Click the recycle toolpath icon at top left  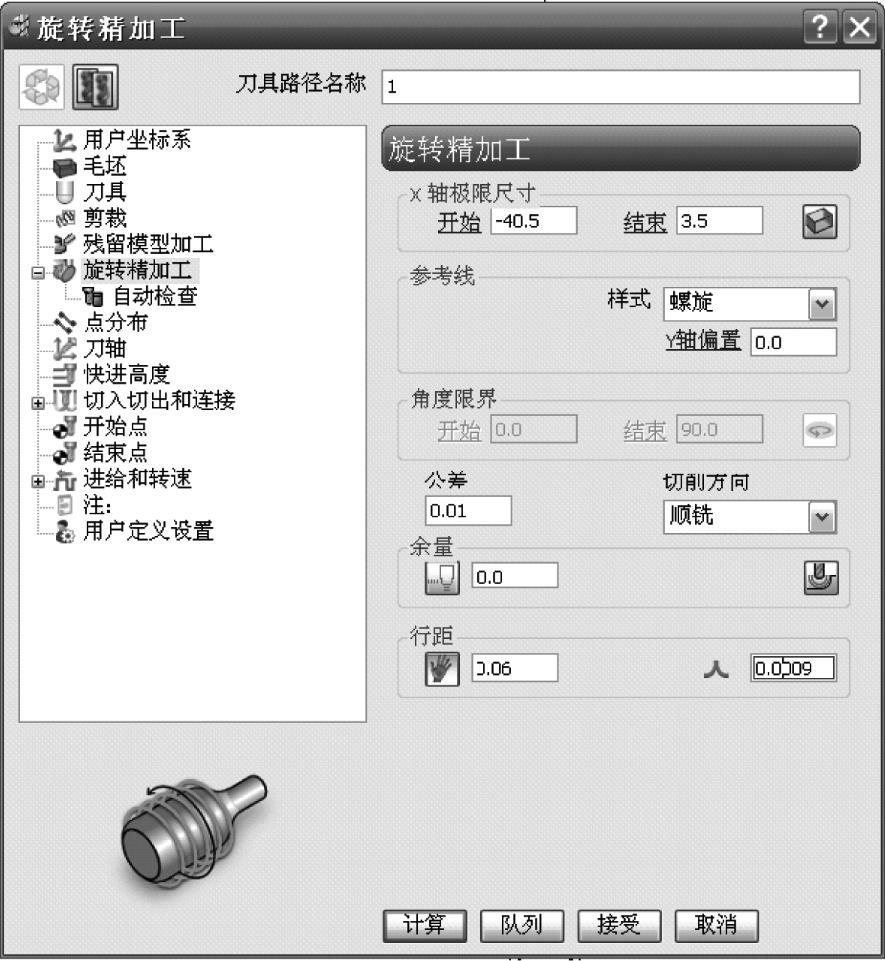coord(42,87)
